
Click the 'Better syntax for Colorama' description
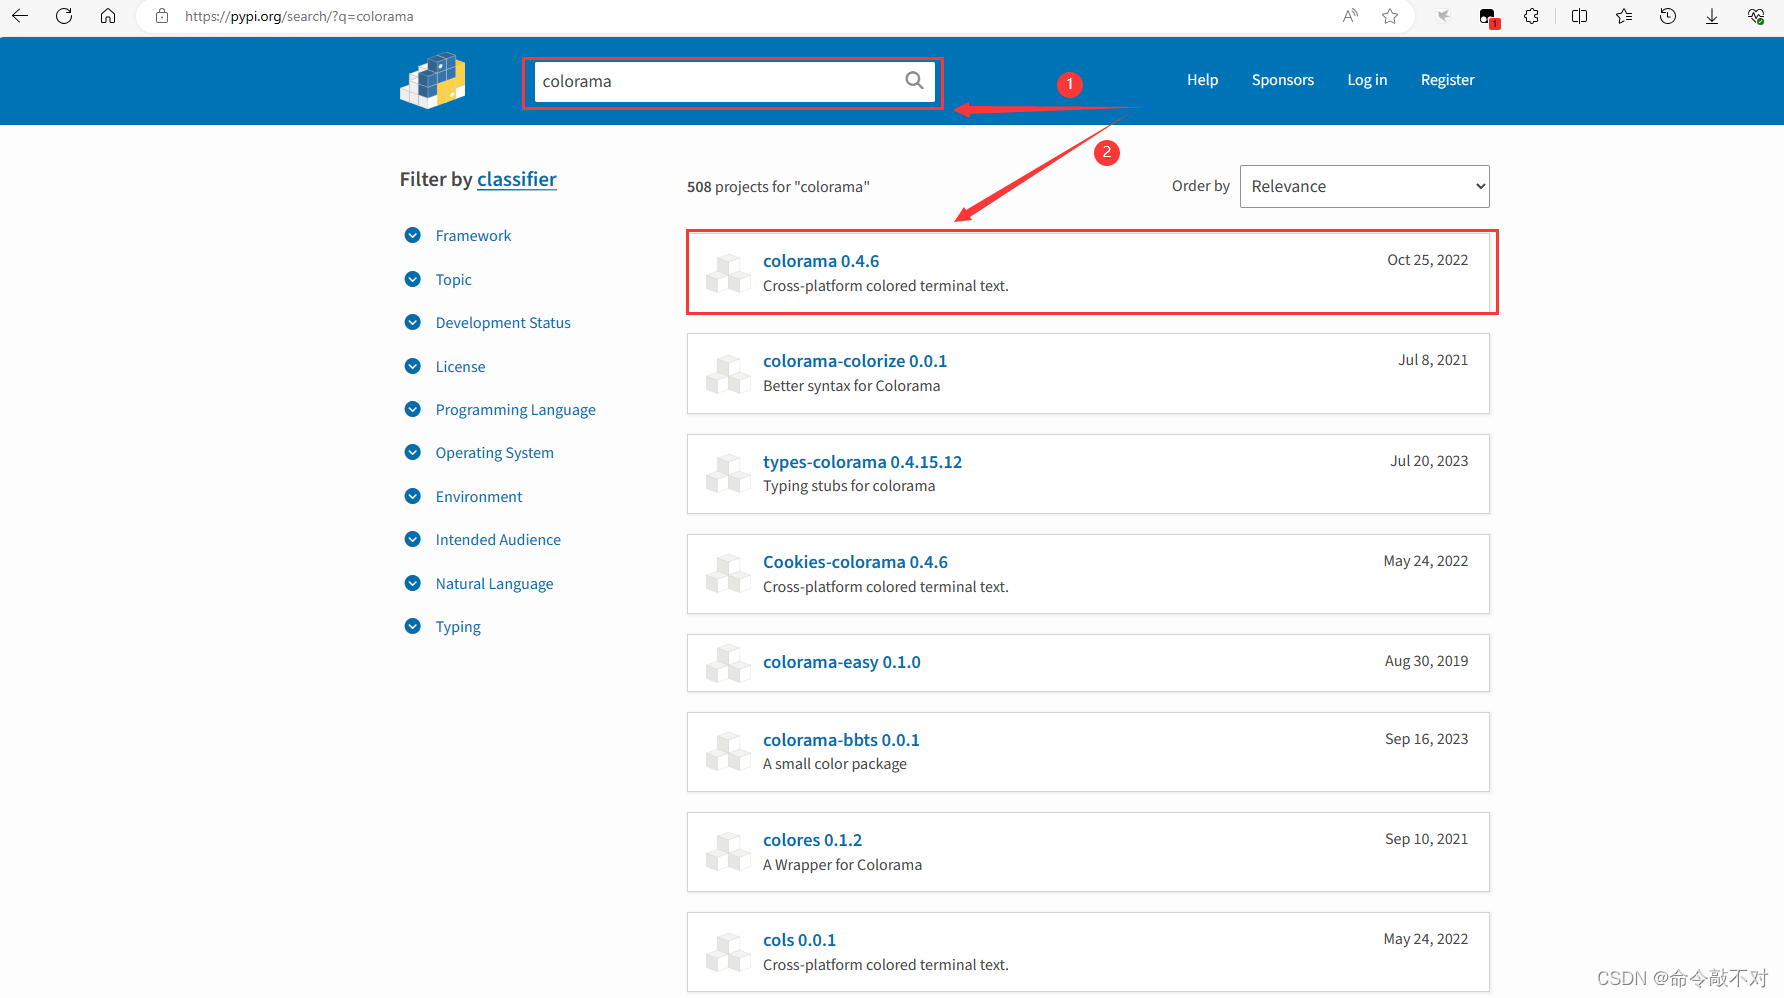click(x=851, y=386)
